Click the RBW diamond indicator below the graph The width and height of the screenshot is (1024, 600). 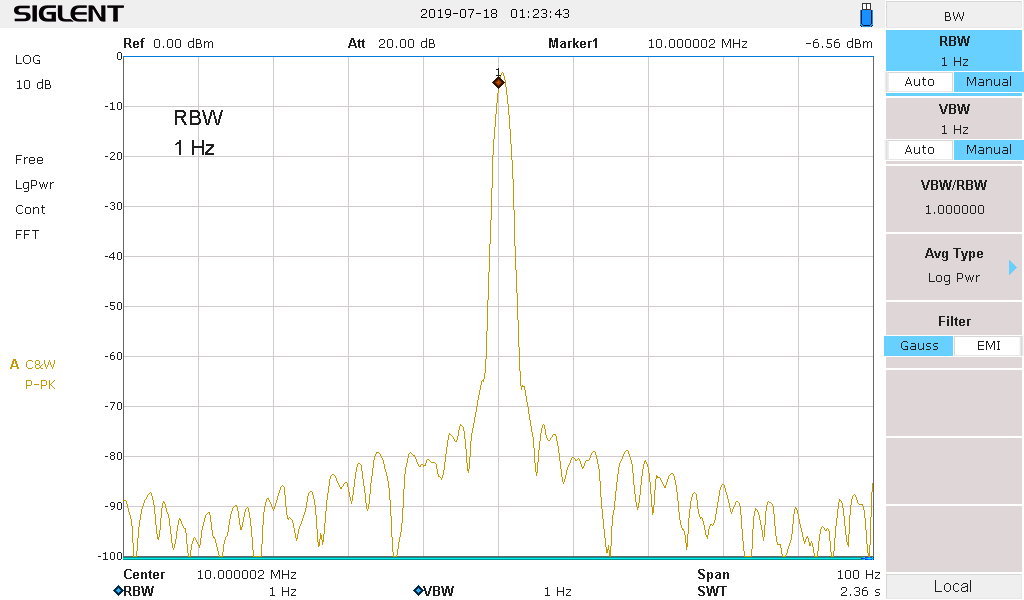(x=118, y=591)
